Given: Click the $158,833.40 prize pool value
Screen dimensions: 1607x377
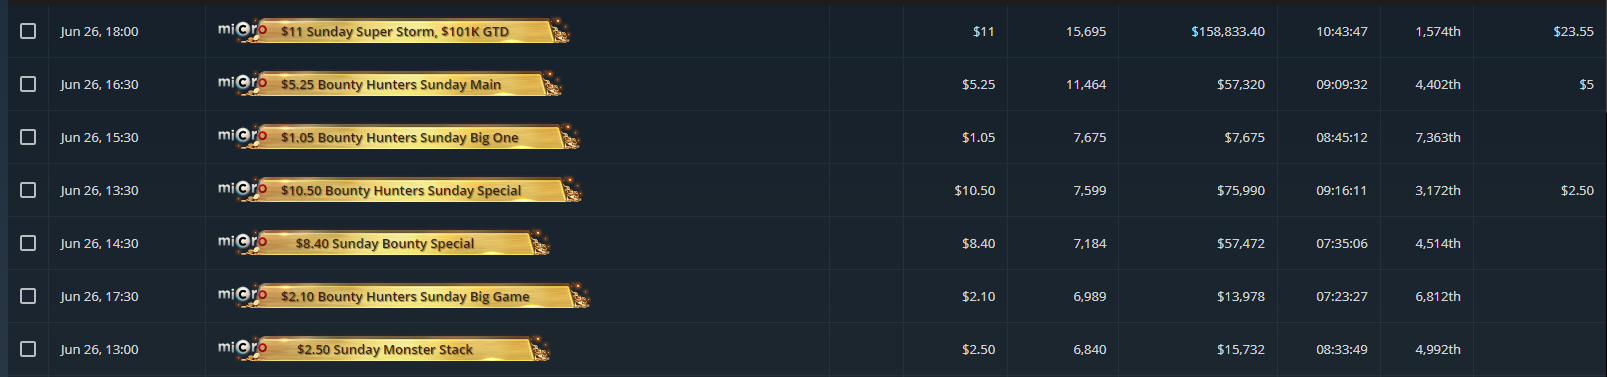Looking at the screenshot, I should click(x=1228, y=31).
